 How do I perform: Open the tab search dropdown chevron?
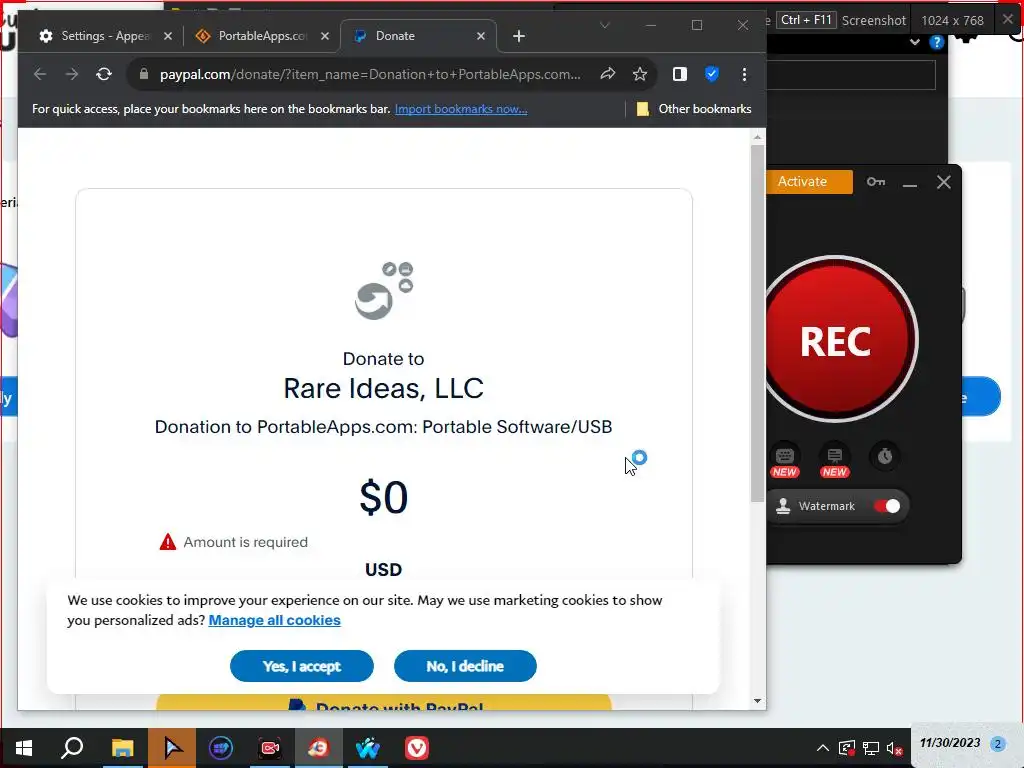[x=605, y=25]
